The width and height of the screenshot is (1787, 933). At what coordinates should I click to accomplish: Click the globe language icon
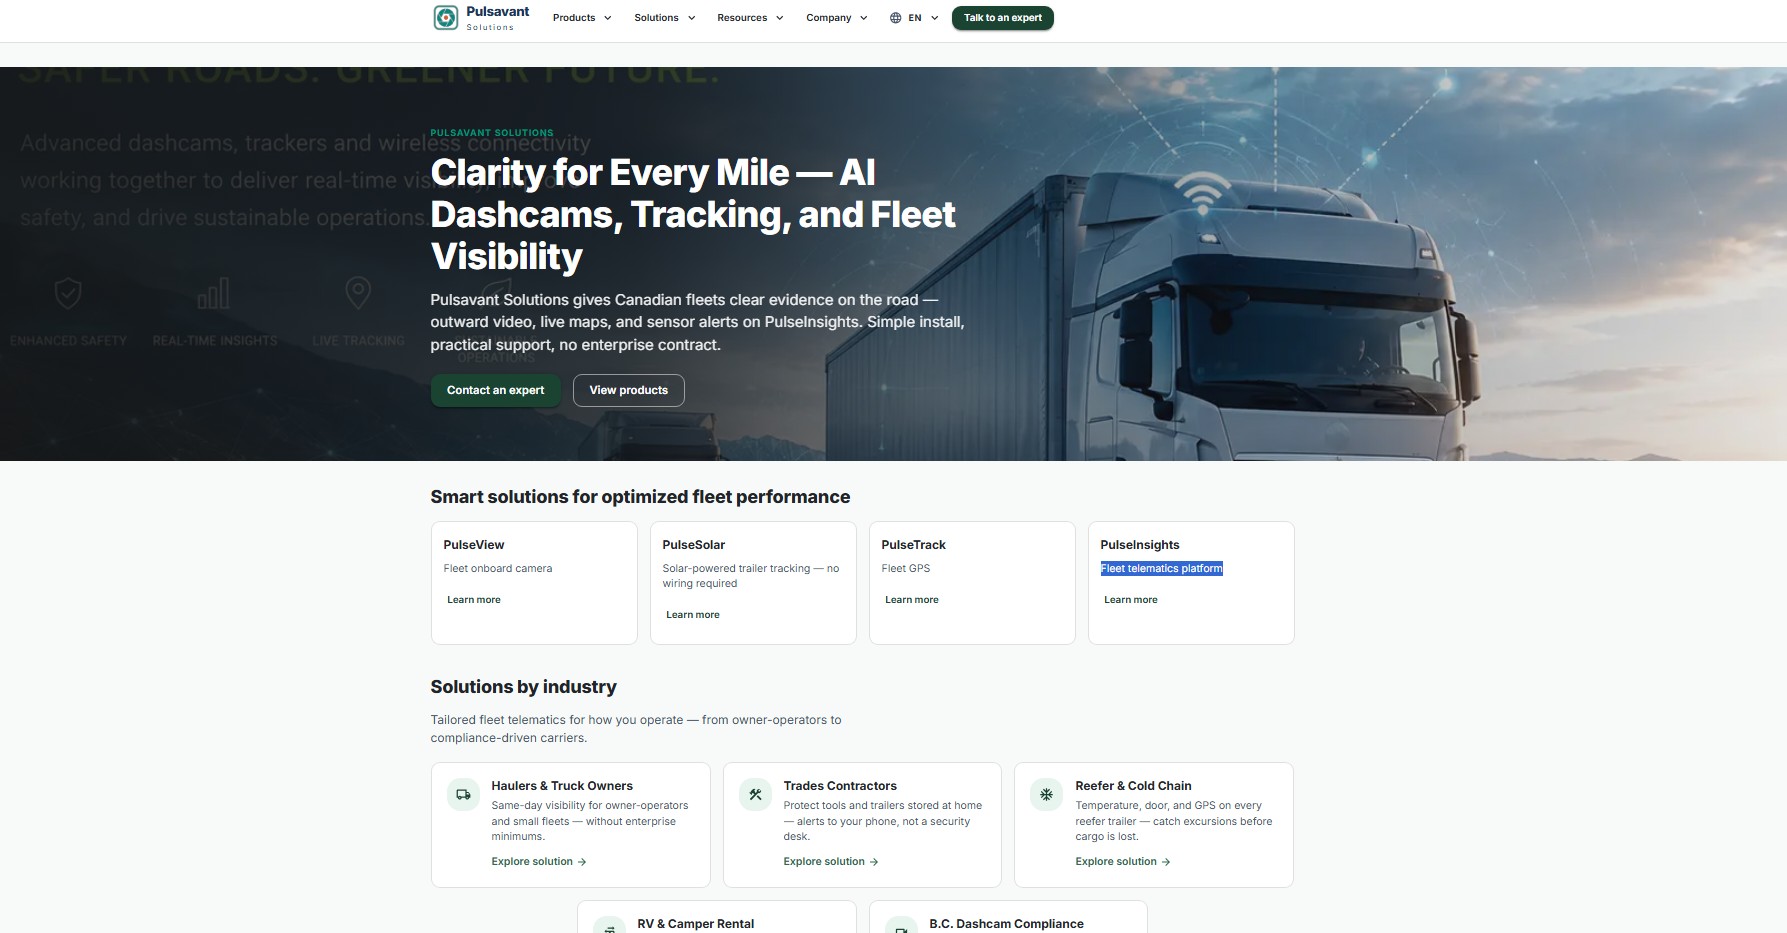point(895,18)
